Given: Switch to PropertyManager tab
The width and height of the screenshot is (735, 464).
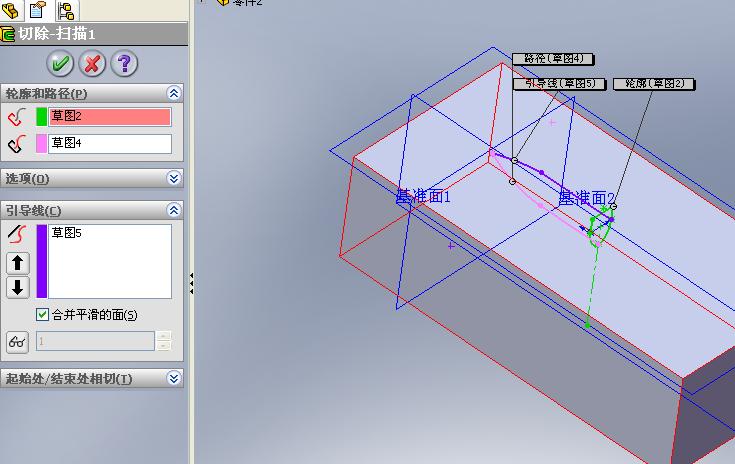Looking at the screenshot, I should coord(38,9).
